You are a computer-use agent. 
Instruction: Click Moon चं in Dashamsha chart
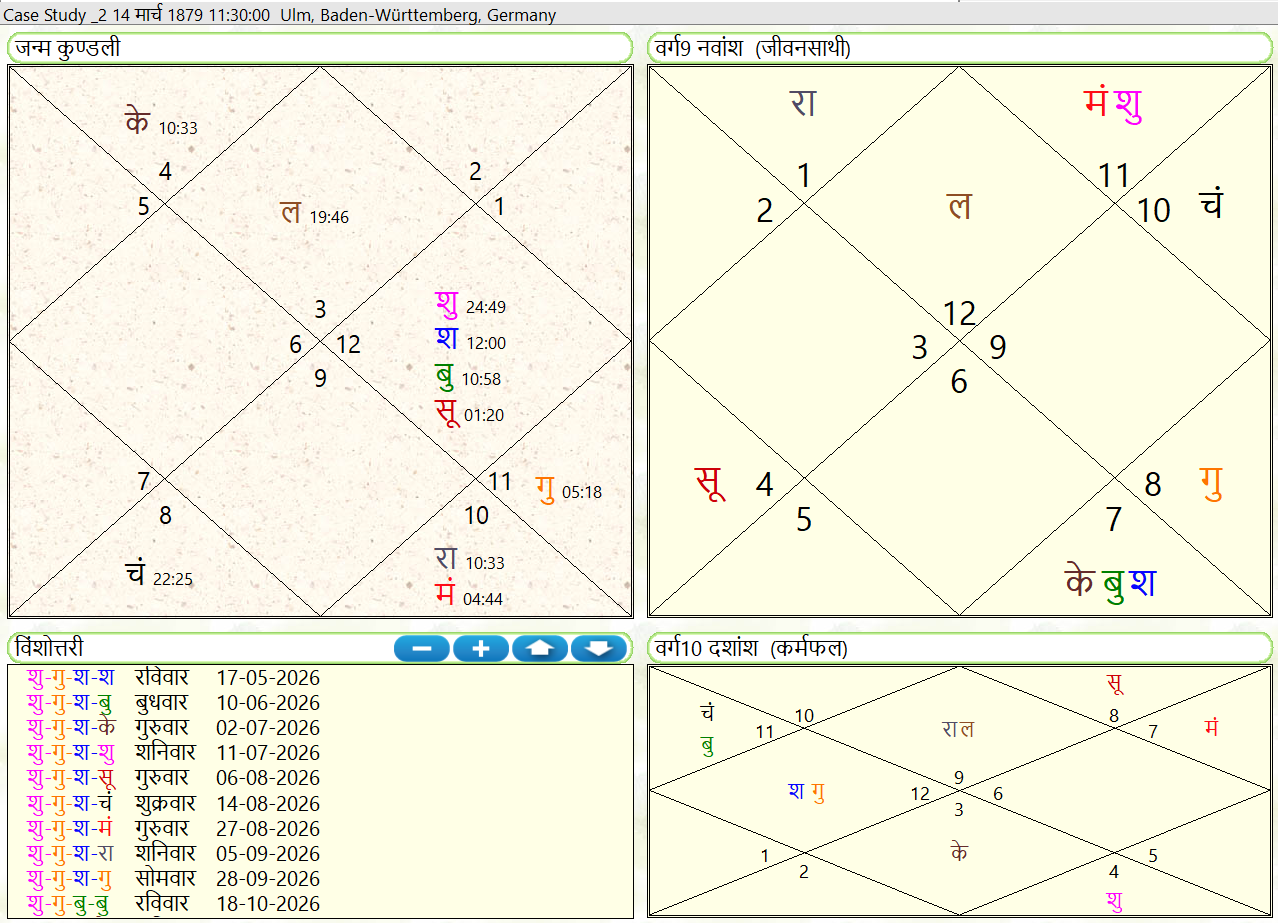coord(708,712)
